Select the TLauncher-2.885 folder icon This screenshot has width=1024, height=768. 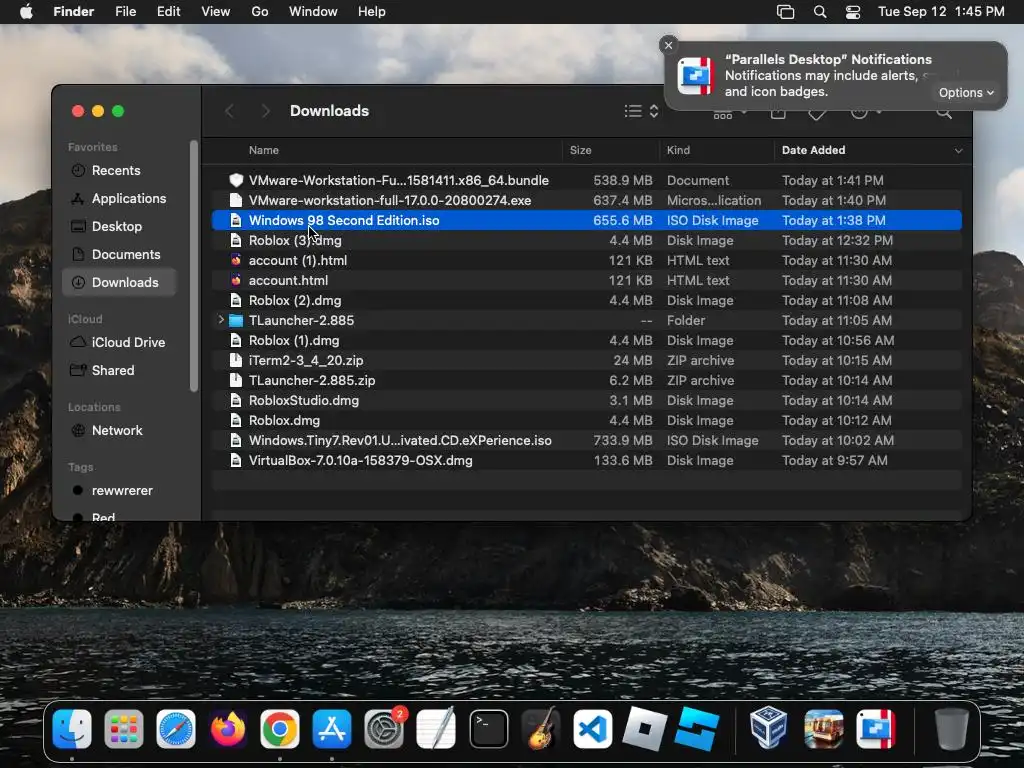pyautogui.click(x=236, y=321)
